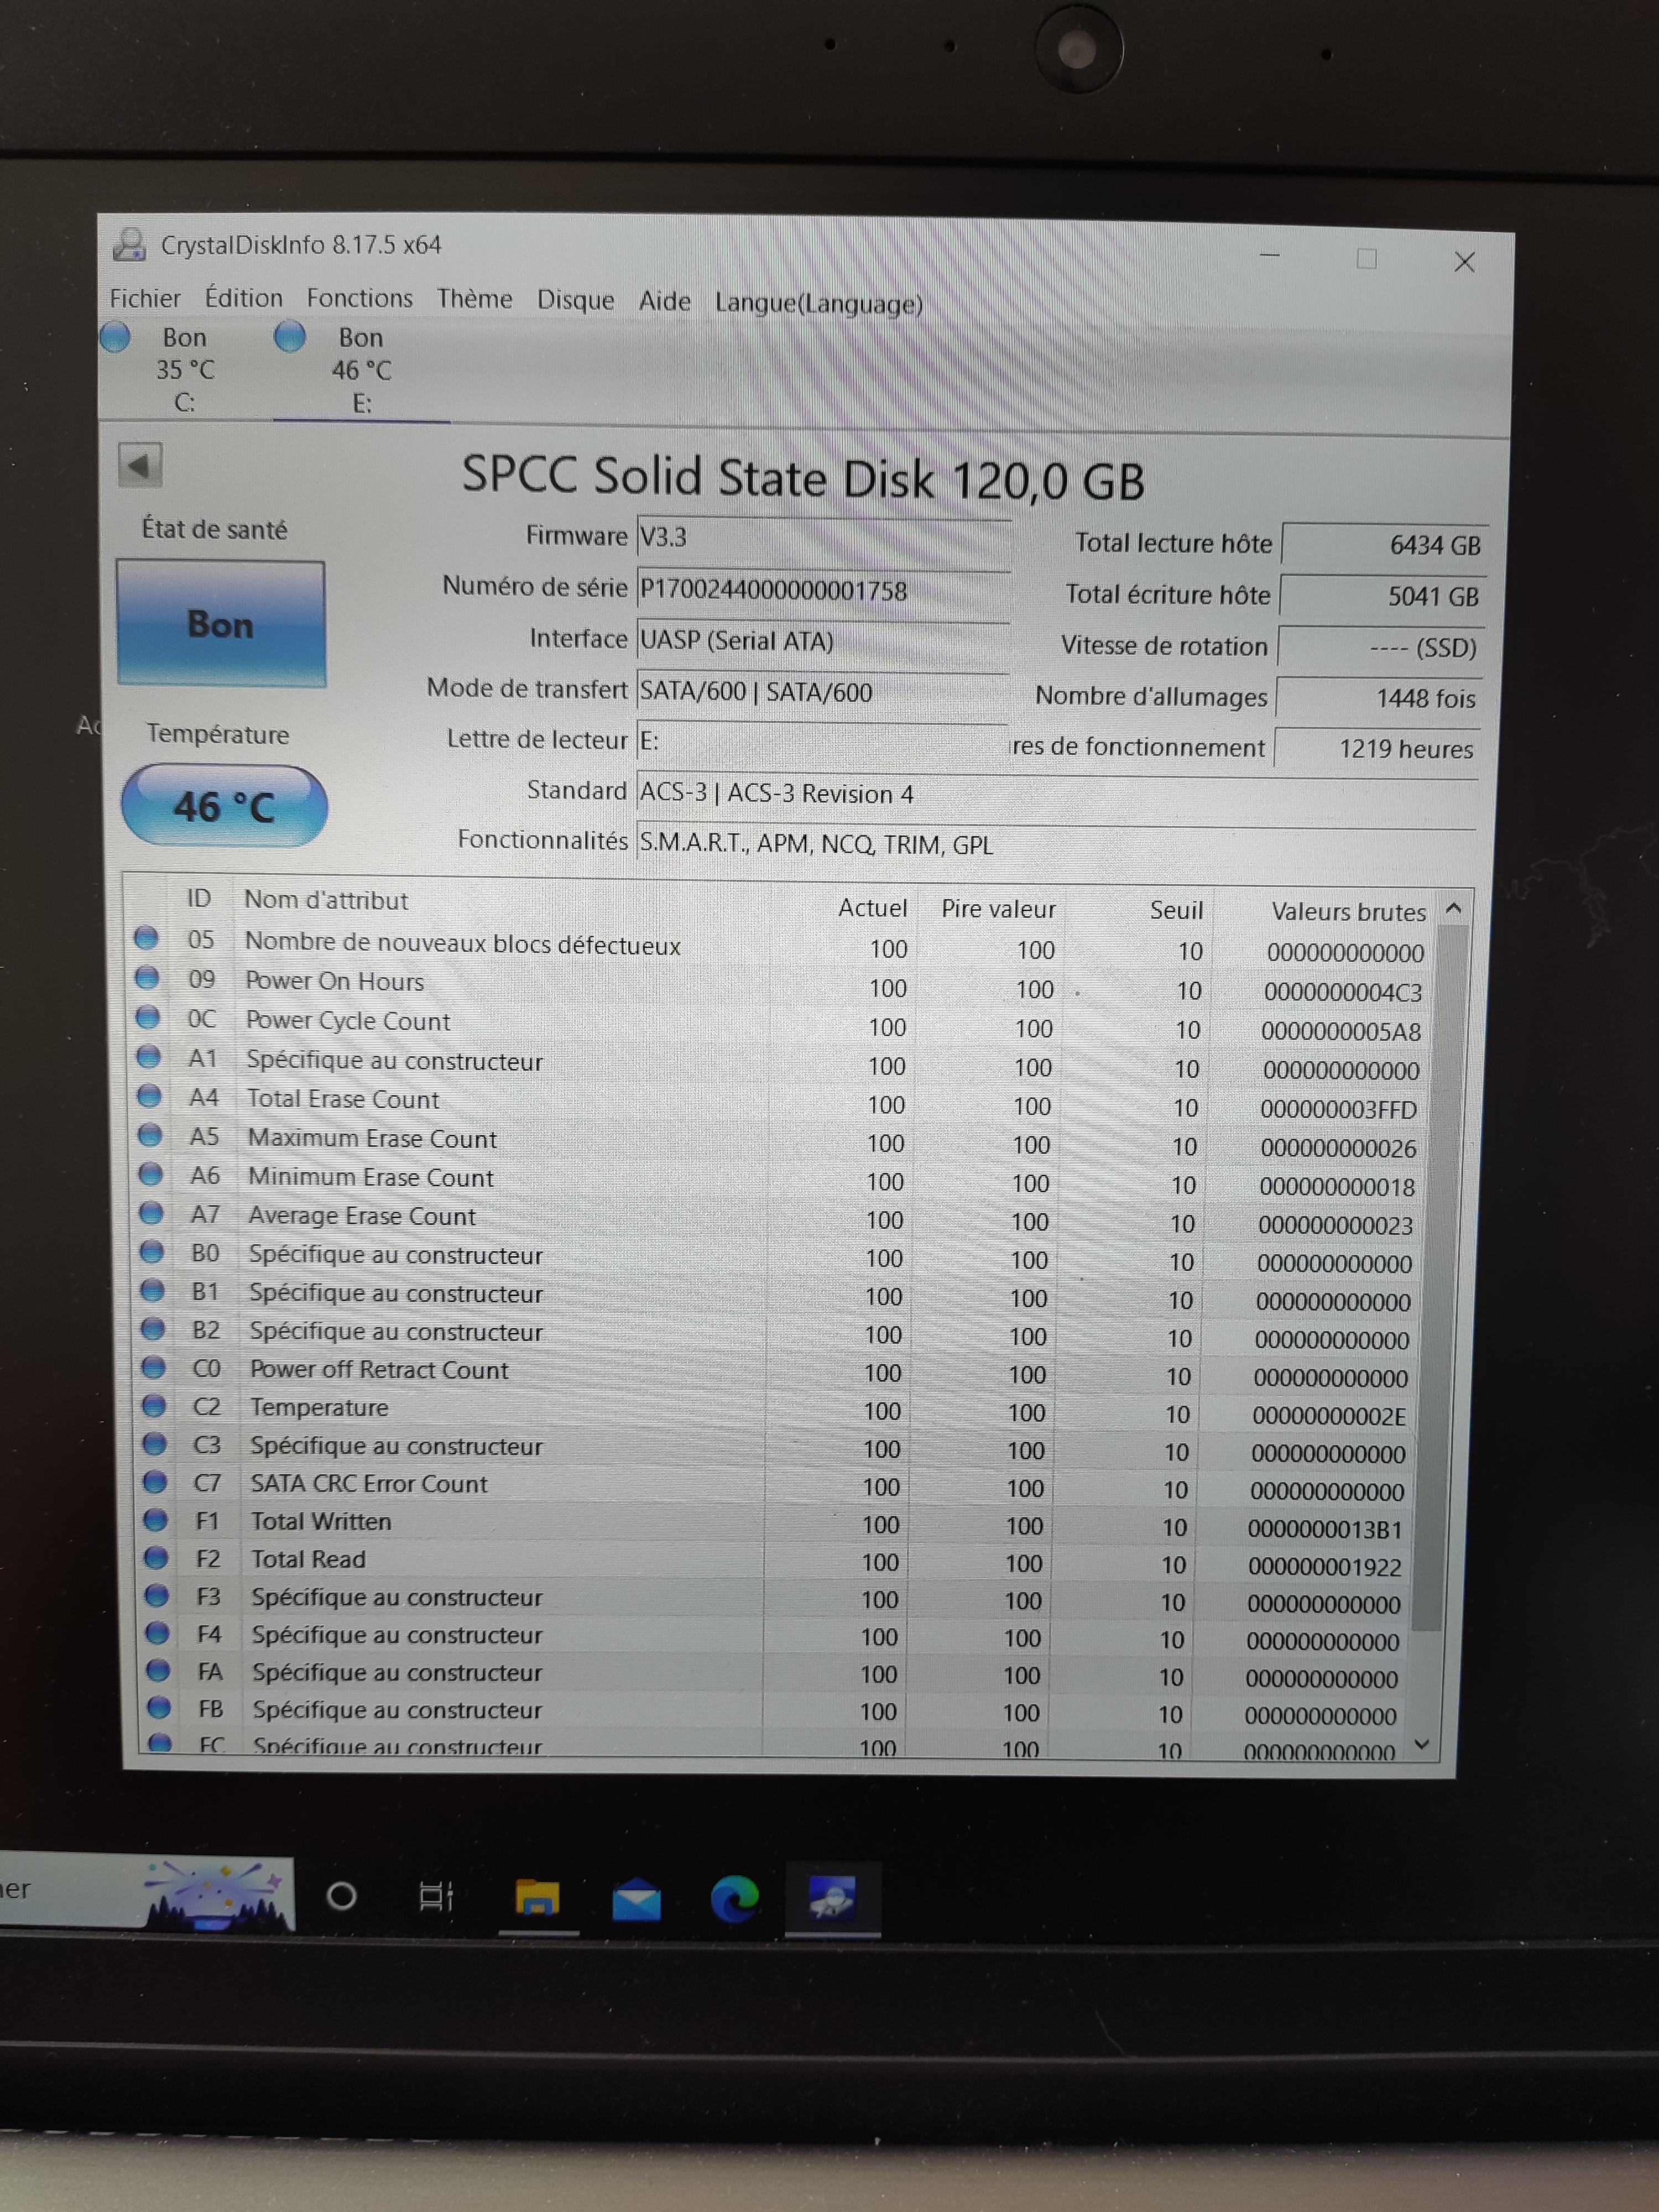Viewport: 1659px width, 2212px height.
Task: Open the Fonctions menu
Action: 359,298
